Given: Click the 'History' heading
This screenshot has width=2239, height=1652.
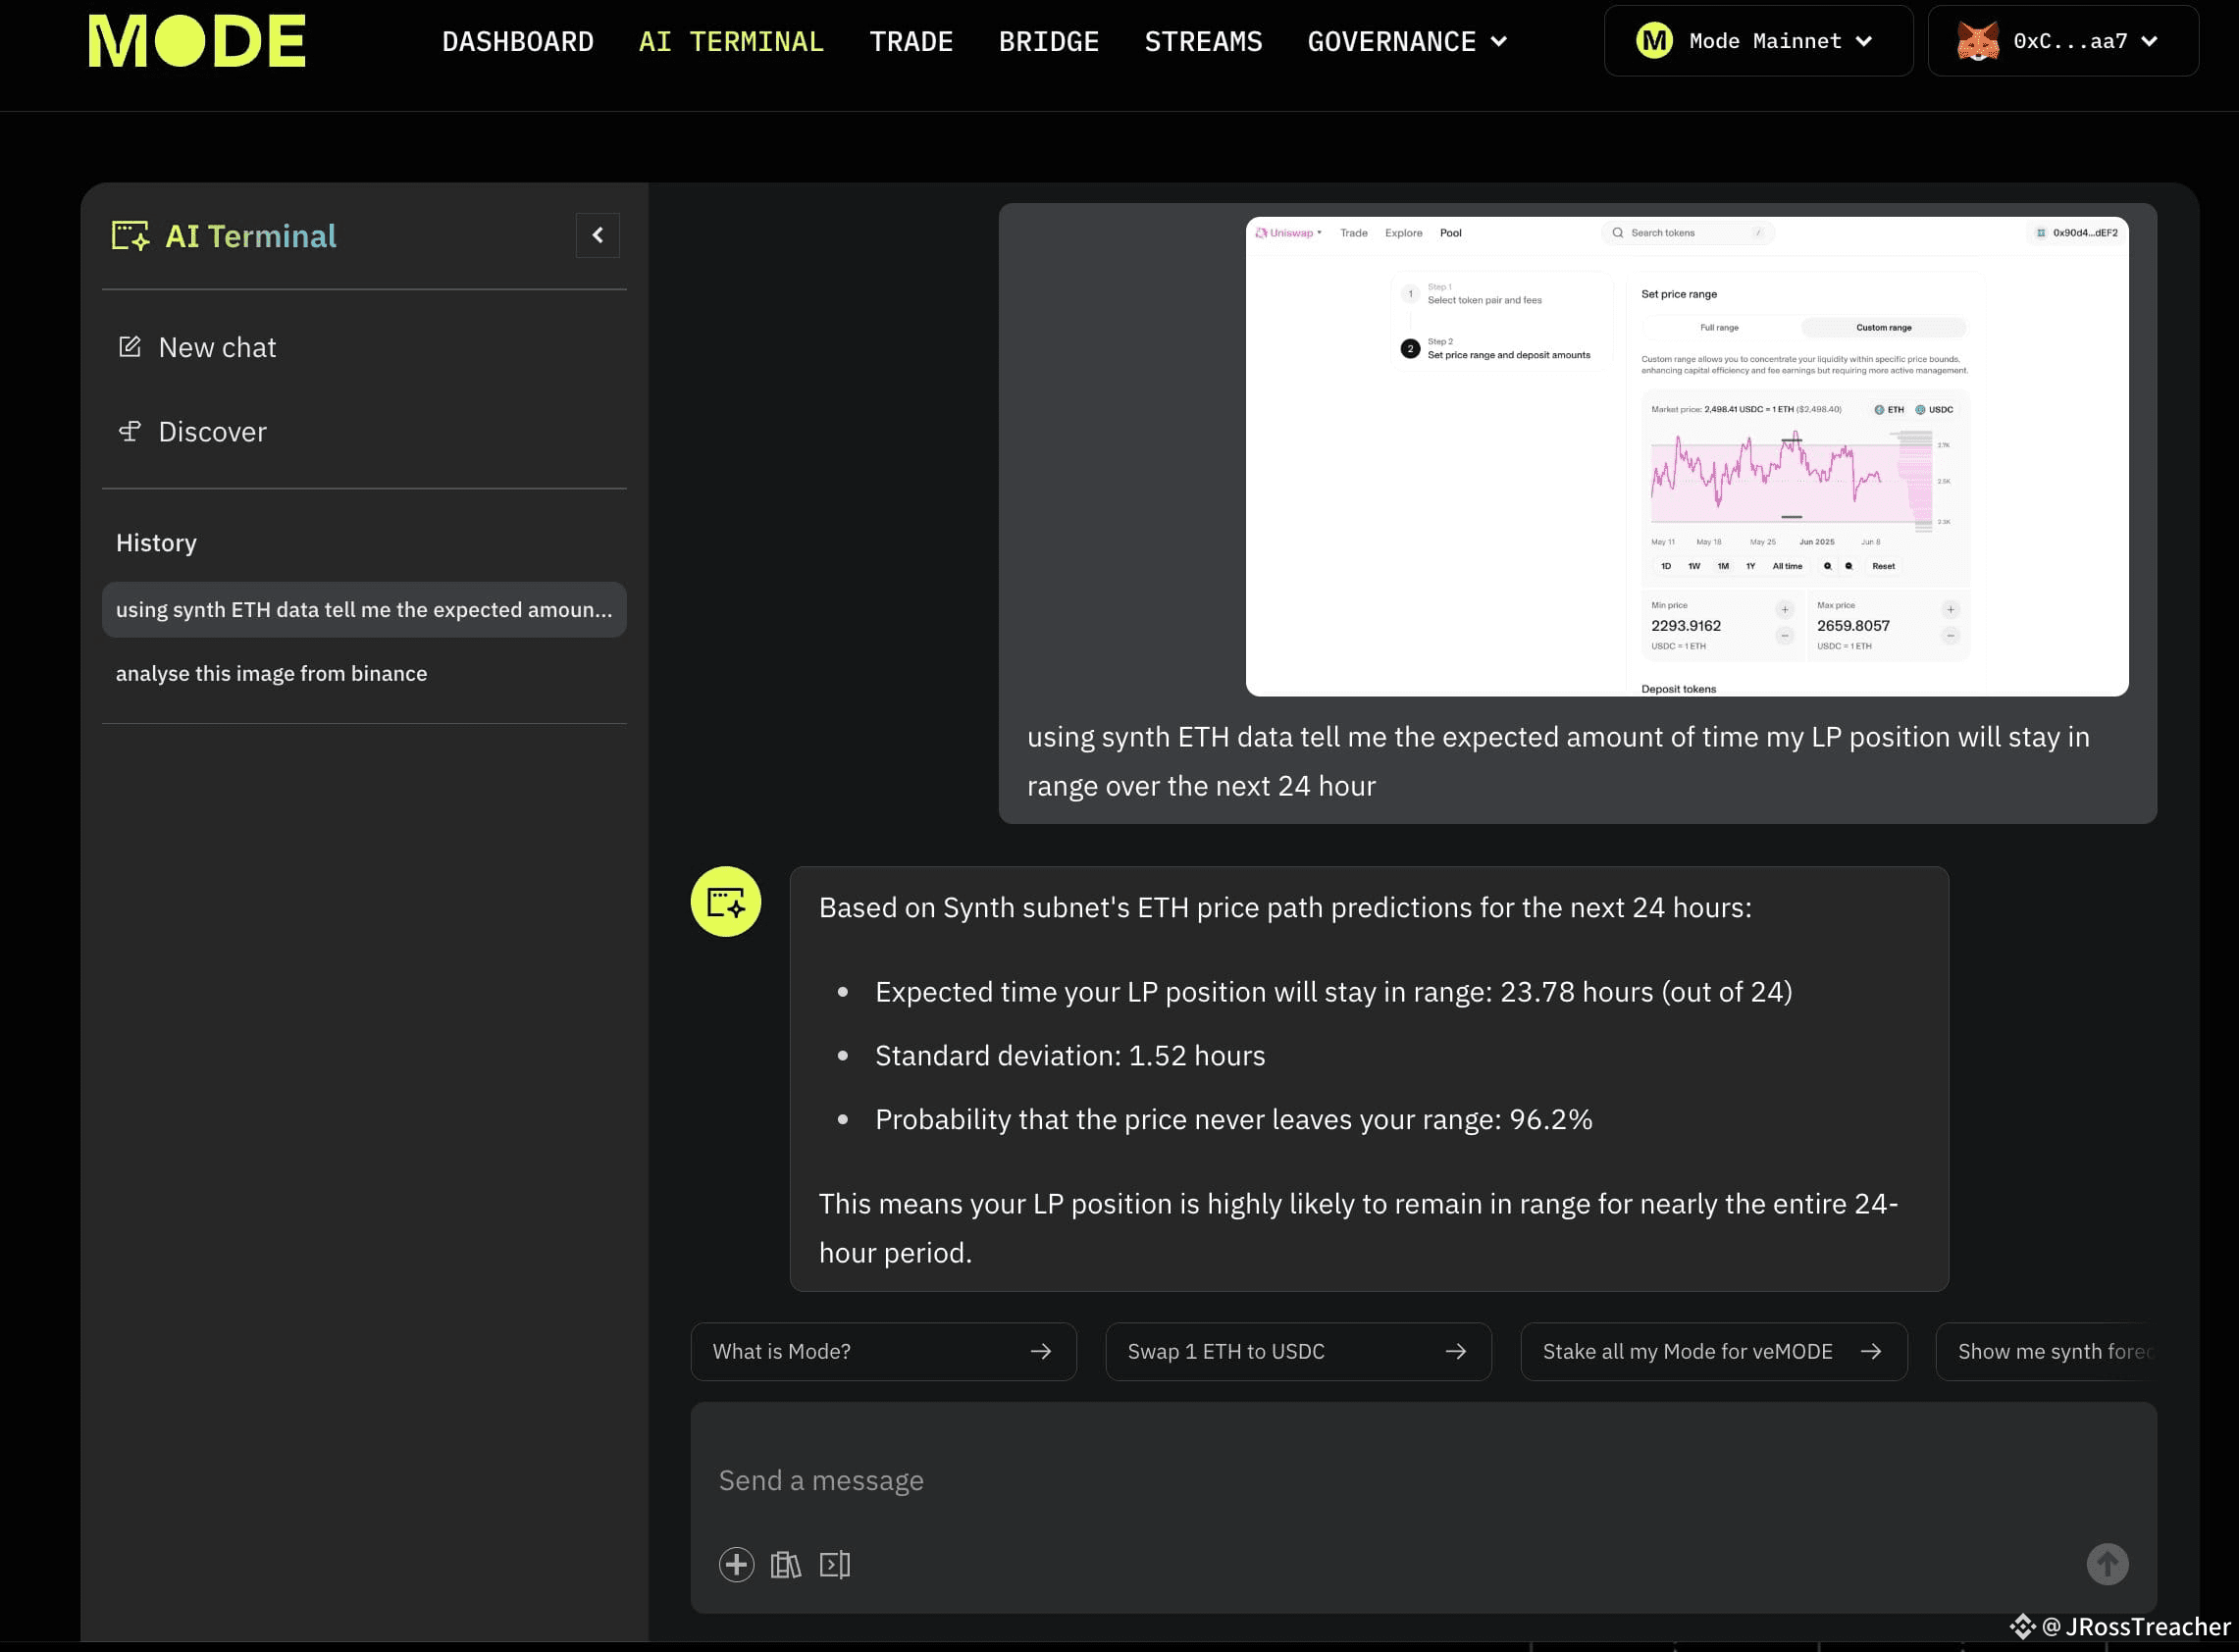Looking at the screenshot, I should pyautogui.click(x=156, y=542).
